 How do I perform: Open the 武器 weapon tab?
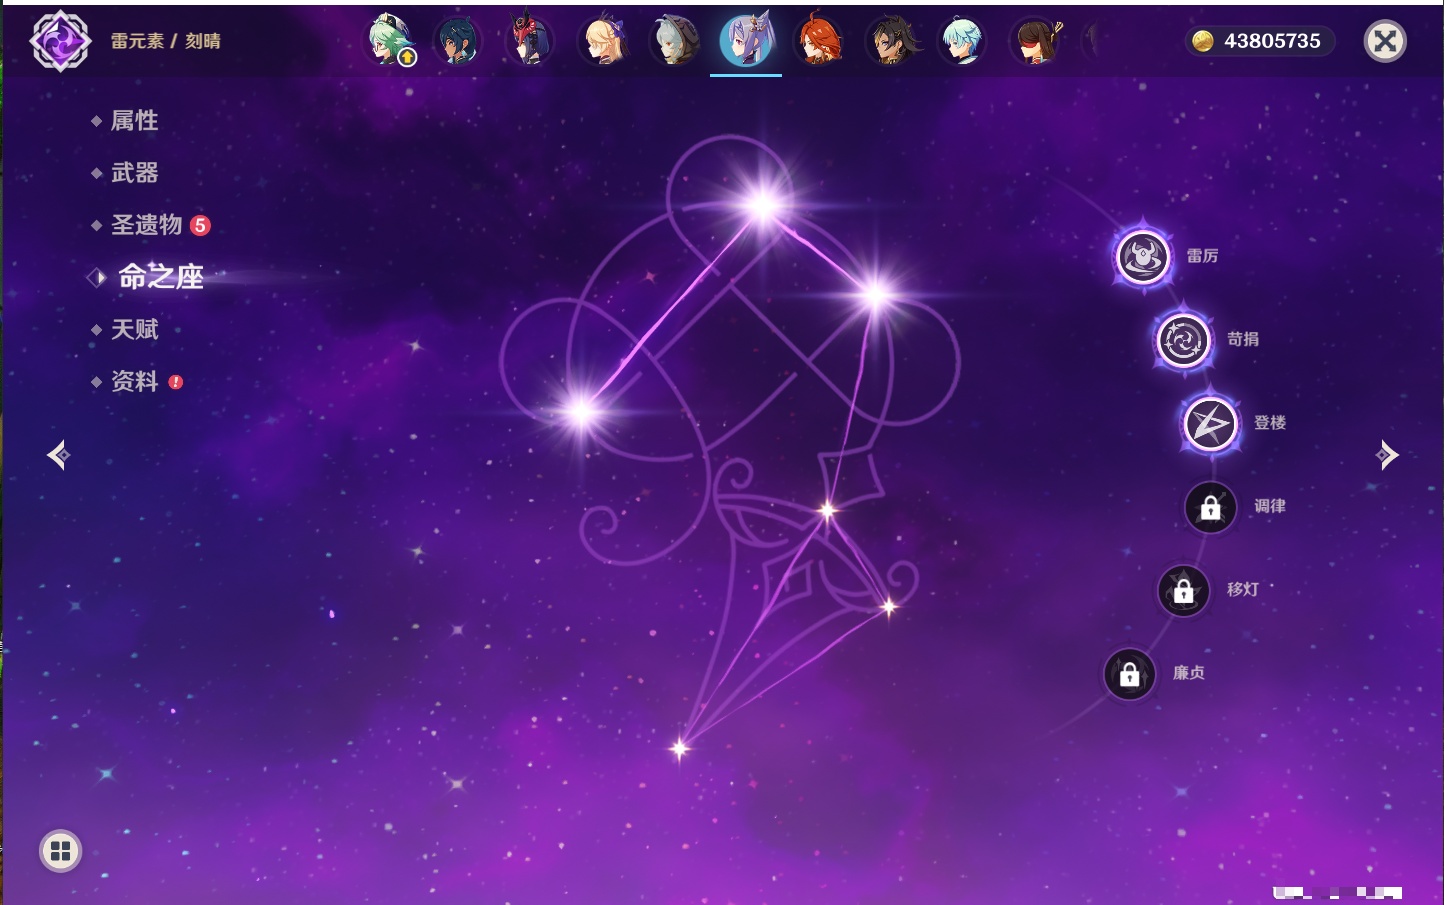[134, 173]
